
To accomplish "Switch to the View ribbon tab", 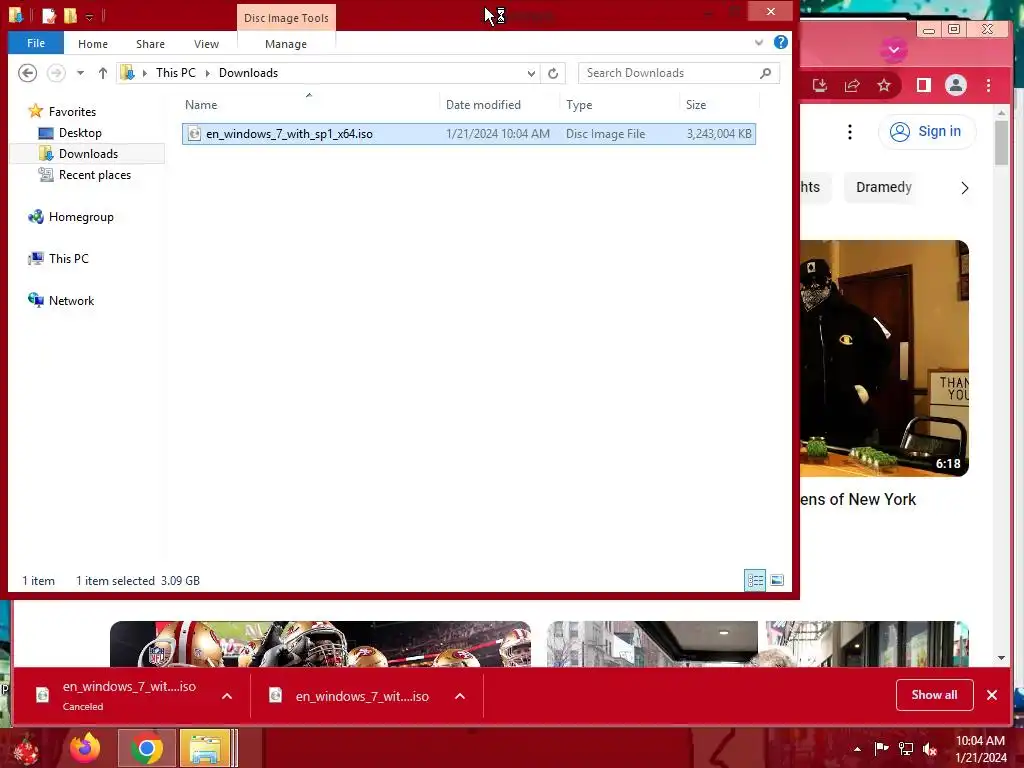I will (x=206, y=44).
